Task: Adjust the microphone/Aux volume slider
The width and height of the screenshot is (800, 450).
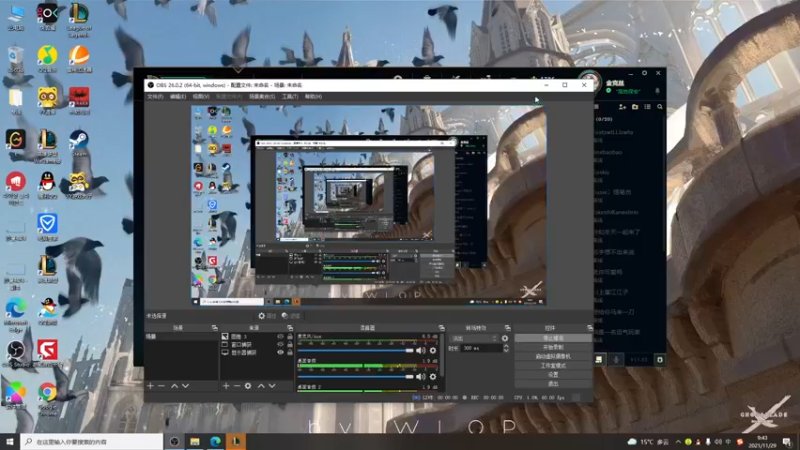Action: pyautogui.click(x=356, y=351)
